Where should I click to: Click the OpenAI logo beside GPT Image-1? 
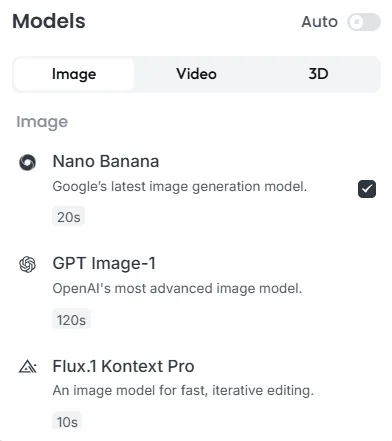[x=27, y=265]
